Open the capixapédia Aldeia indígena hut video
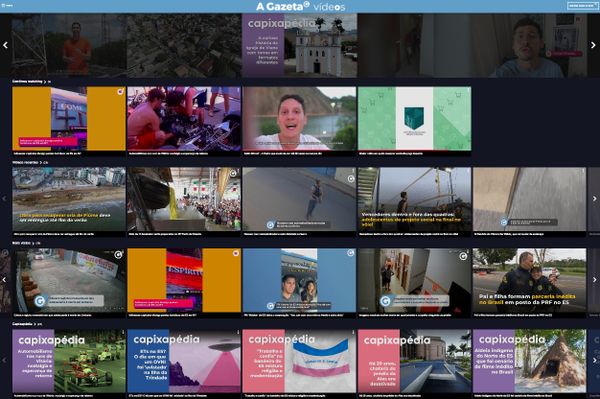This screenshot has height=399, width=600. point(530,363)
